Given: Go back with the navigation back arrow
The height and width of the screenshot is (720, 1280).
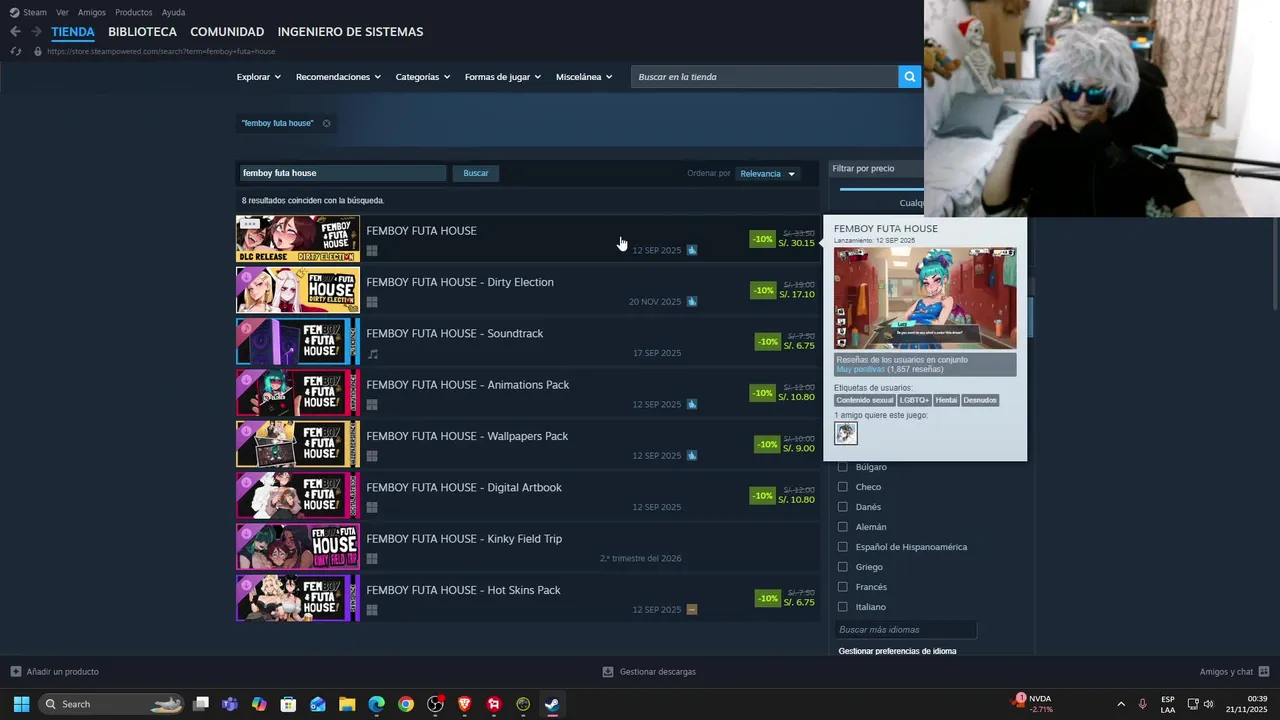Looking at the screenshot, I should 15,32.
